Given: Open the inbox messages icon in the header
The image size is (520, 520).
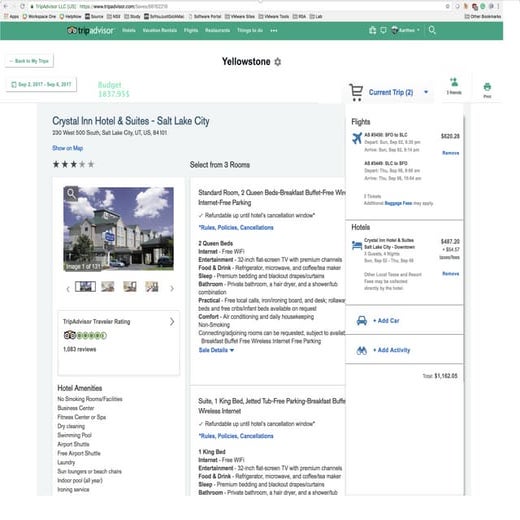Looking at the screenshot, I should [383, 30].
